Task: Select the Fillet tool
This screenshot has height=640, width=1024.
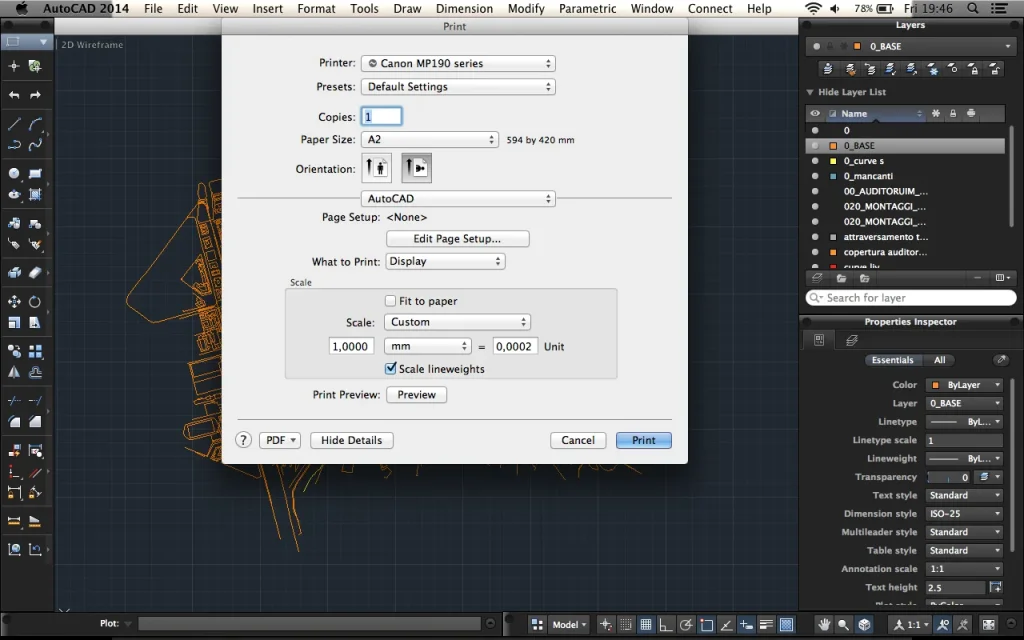Action: point(14,422)
